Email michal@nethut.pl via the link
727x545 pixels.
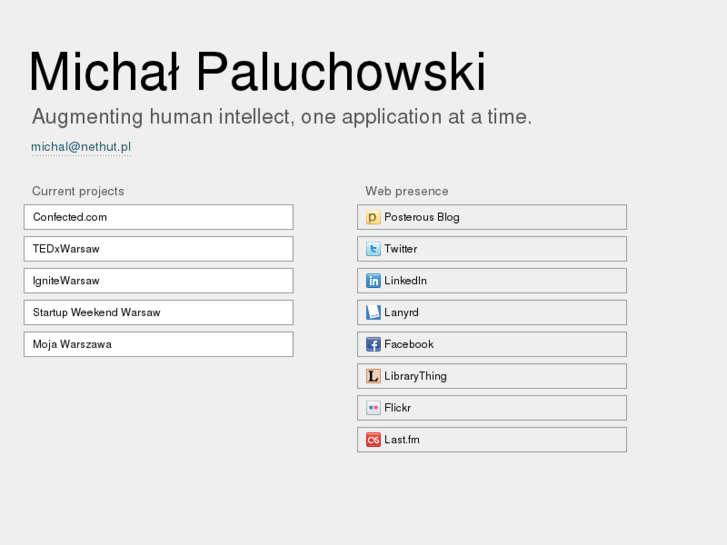click(x=81, y=147)
